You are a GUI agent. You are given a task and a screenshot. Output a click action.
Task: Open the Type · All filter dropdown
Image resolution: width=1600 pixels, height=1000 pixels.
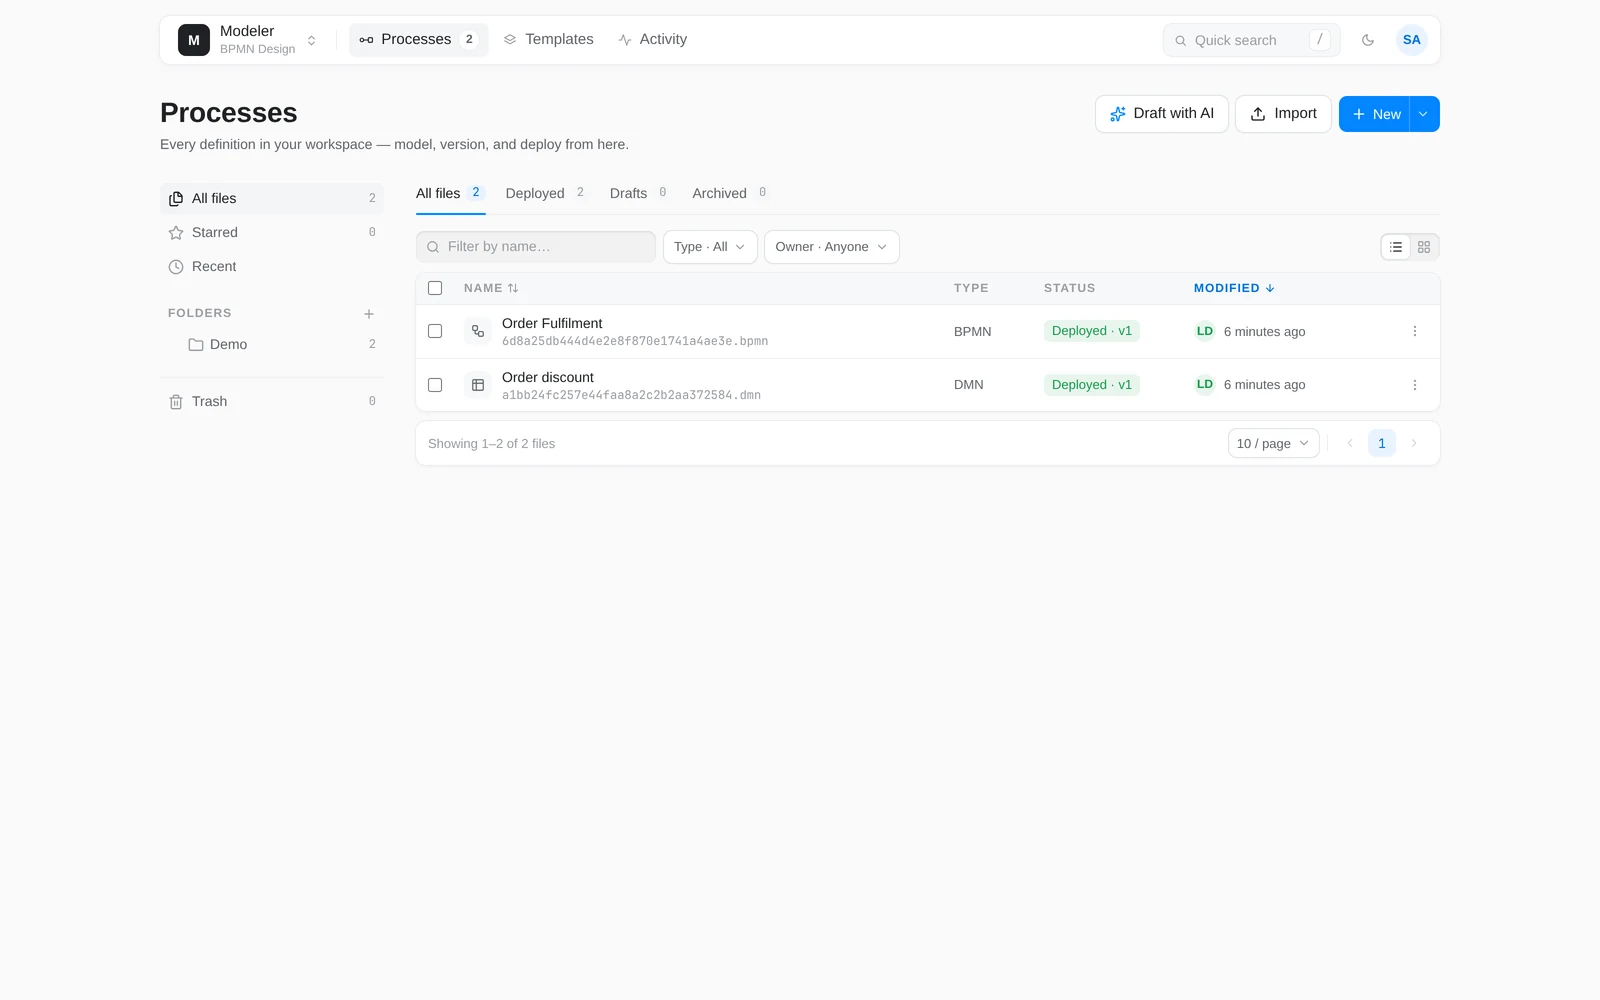click(710, 247)
